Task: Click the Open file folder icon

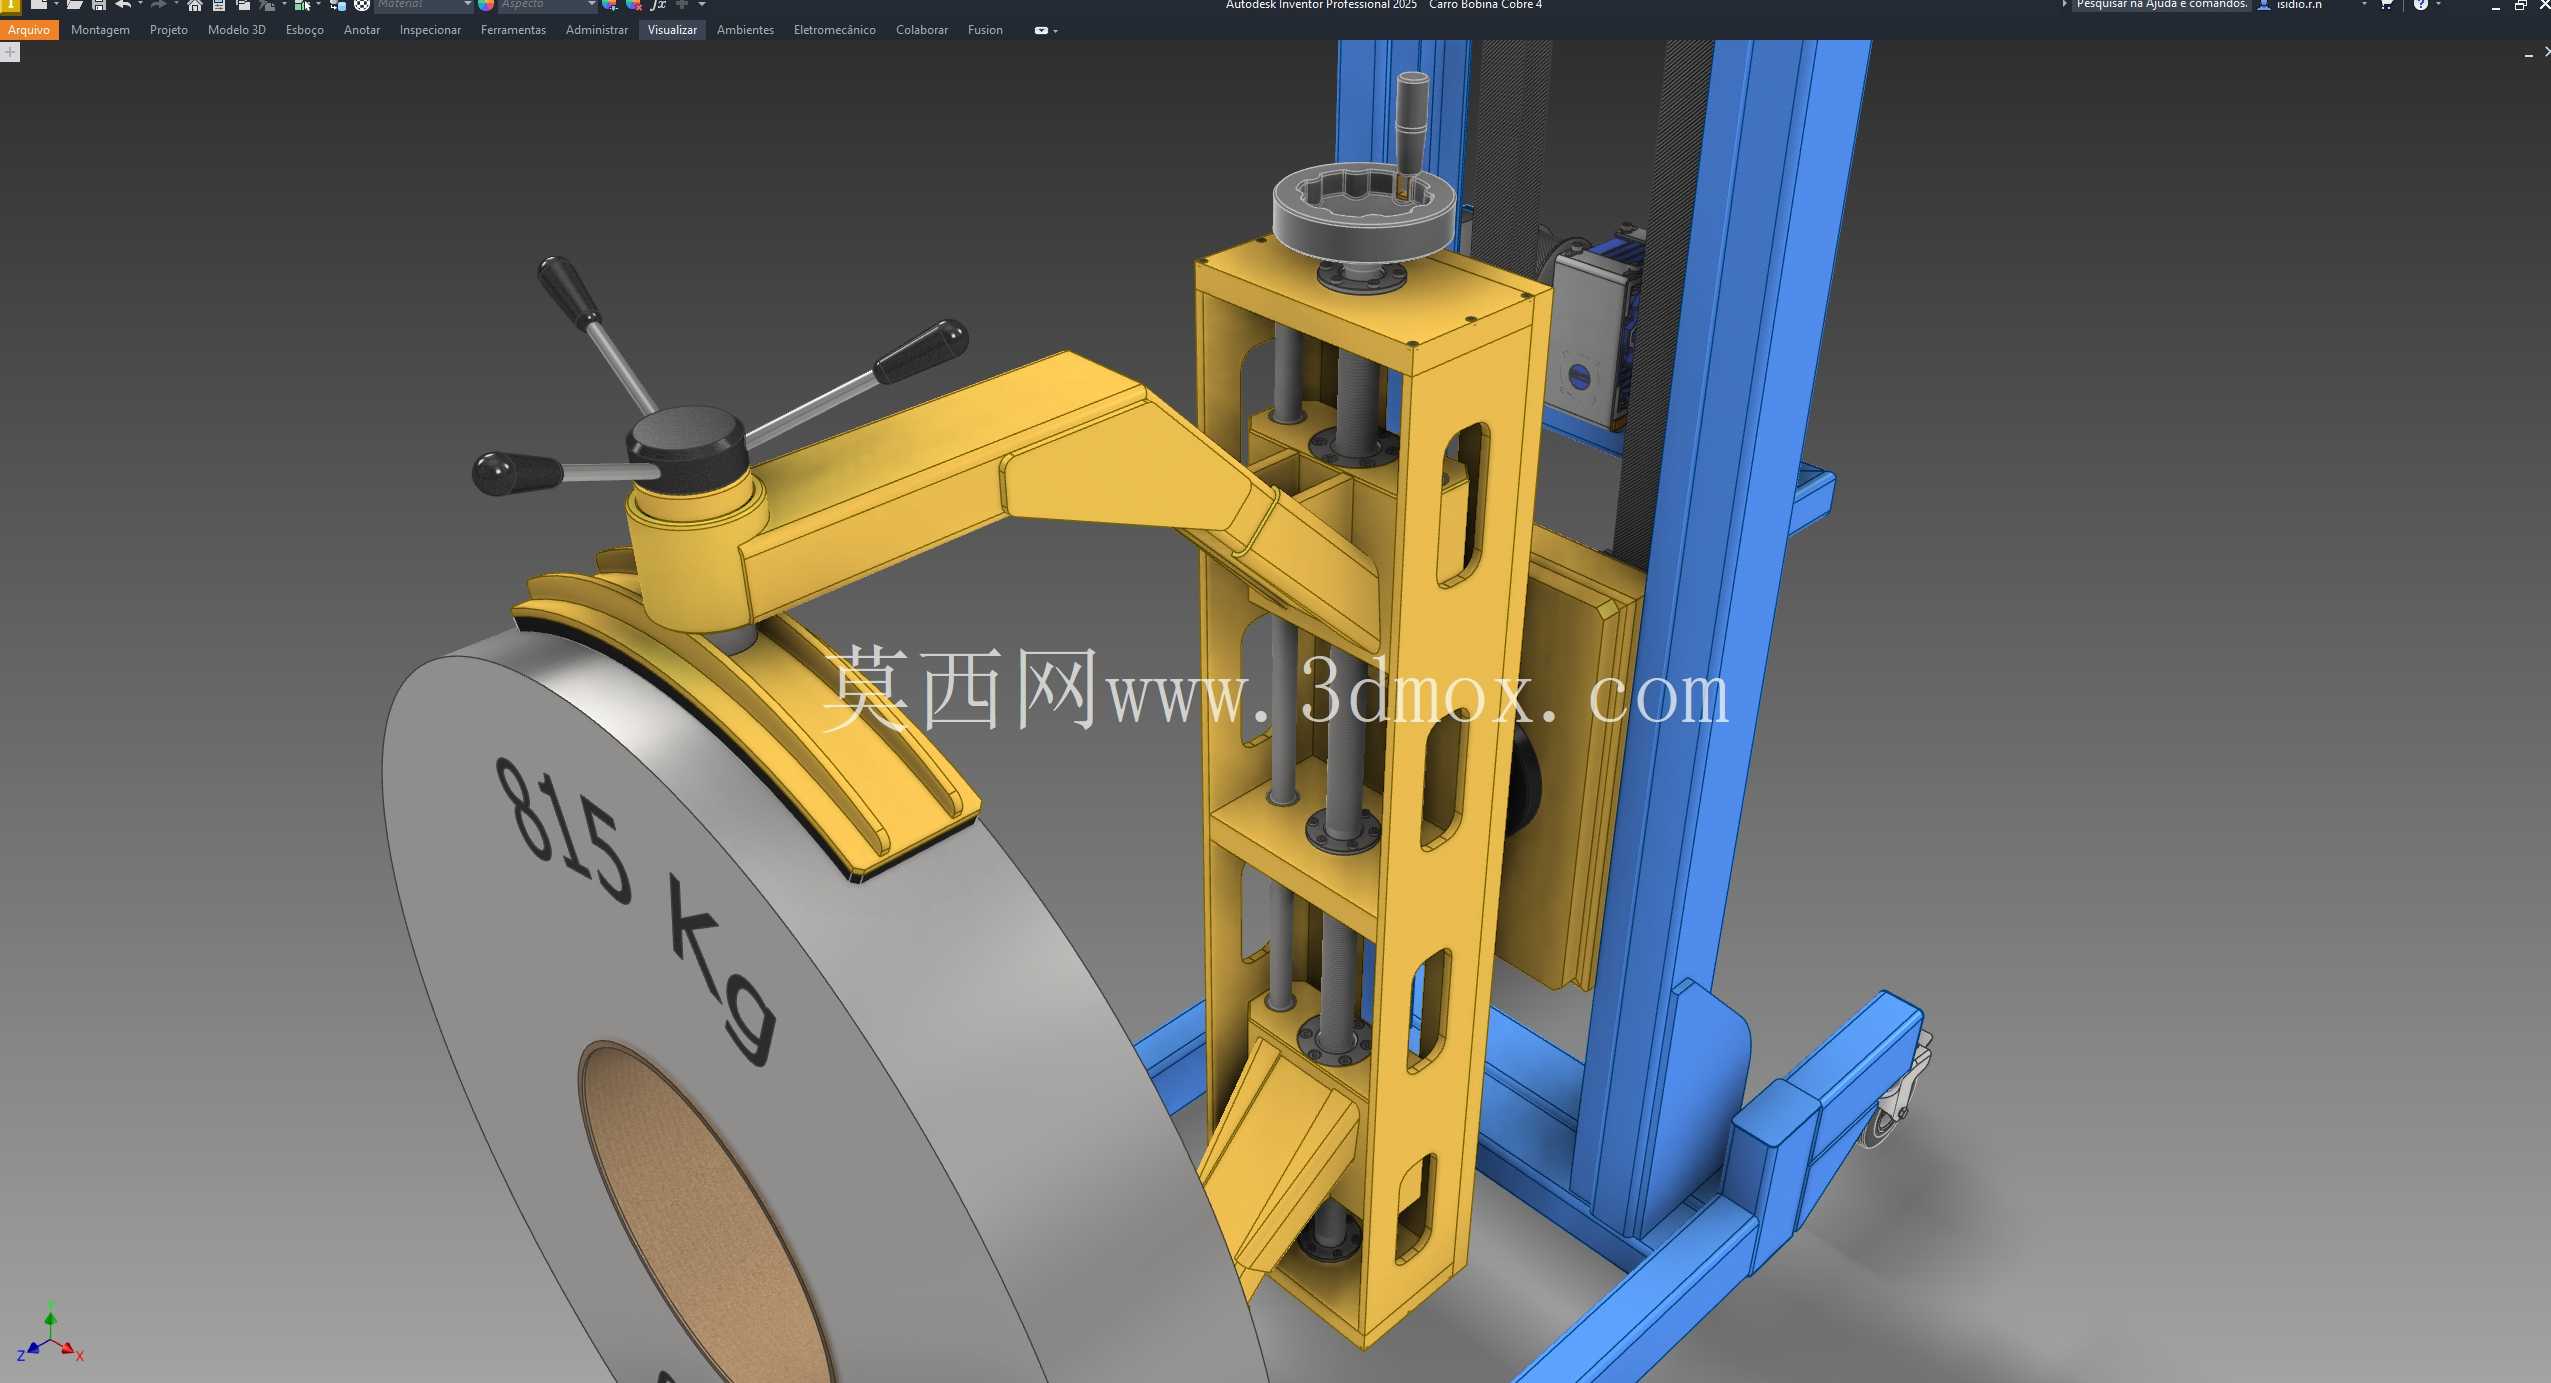Action: (x=75, y=5)
